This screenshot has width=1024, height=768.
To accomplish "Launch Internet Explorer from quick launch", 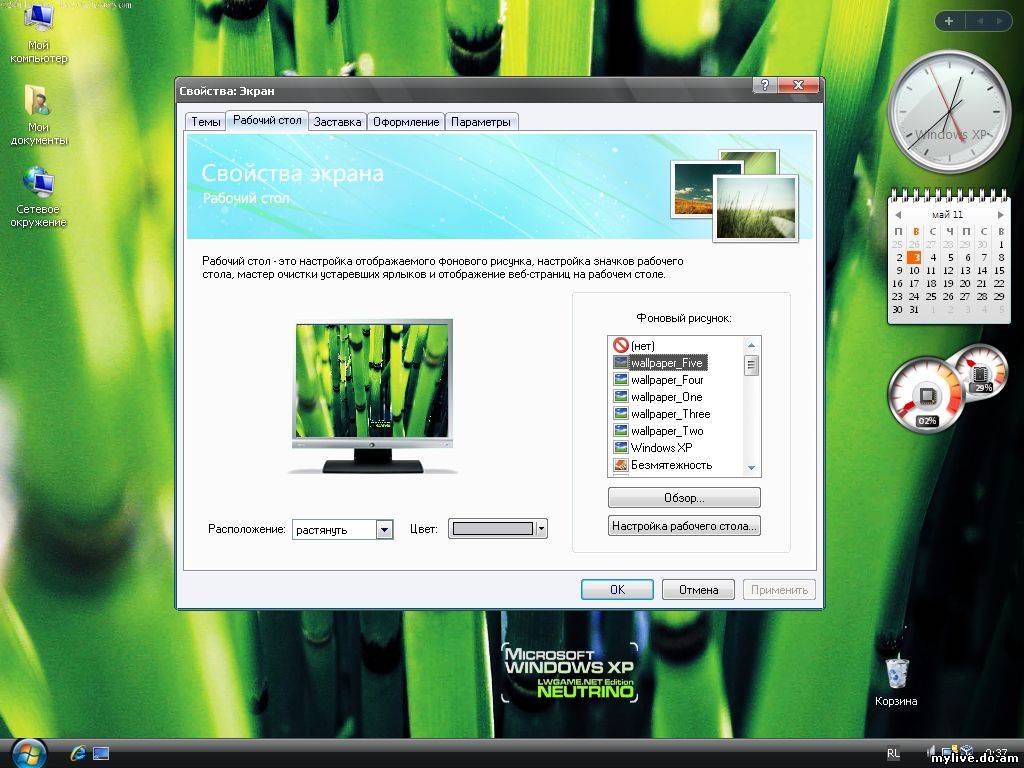I will (77, 753).
